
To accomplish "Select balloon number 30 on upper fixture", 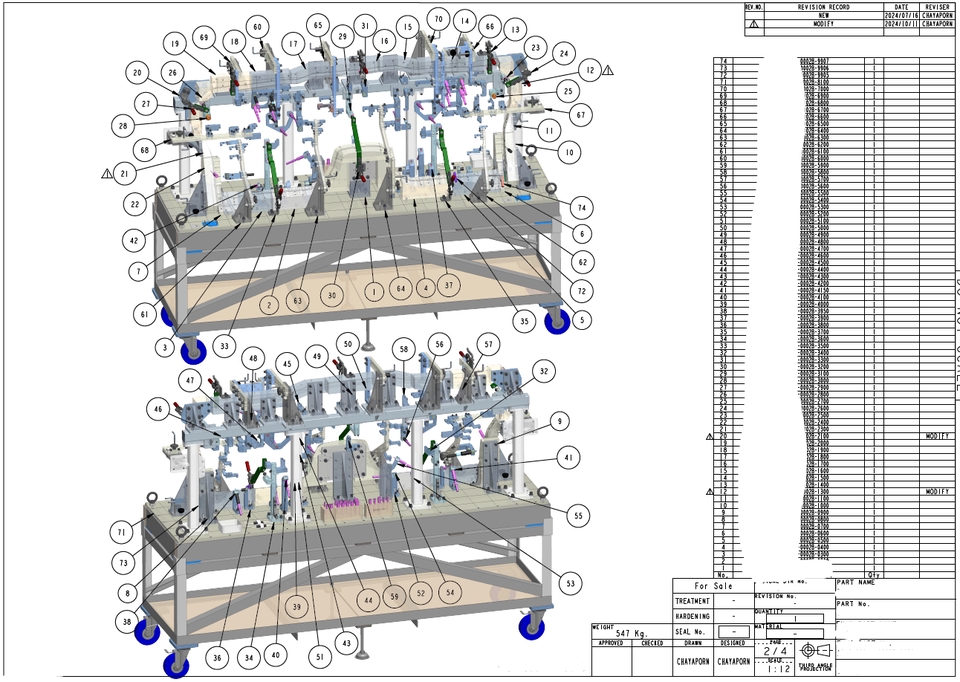I will click(x=329, y=294).
